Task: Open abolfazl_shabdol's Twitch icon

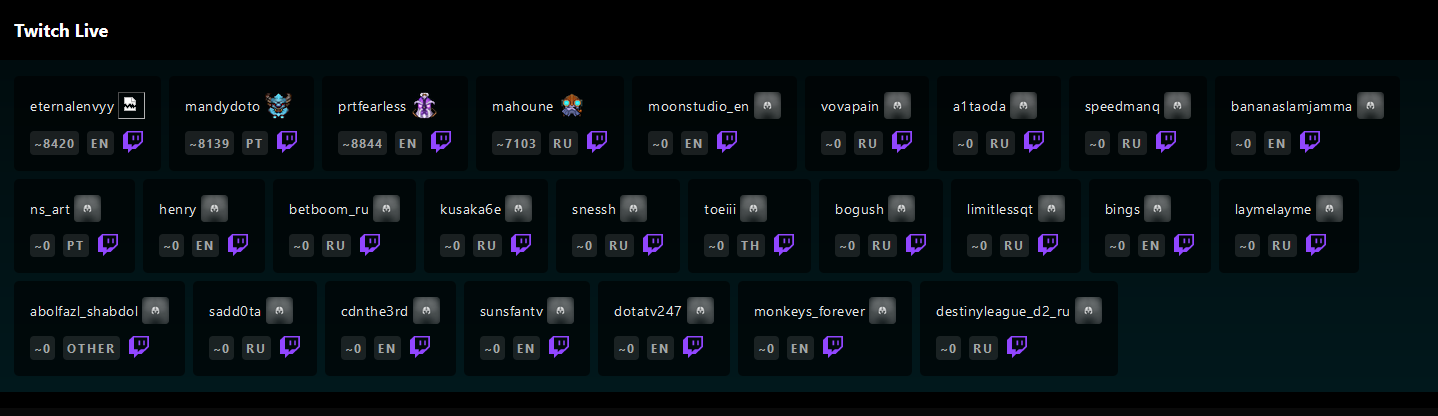Action: point(139,346)
